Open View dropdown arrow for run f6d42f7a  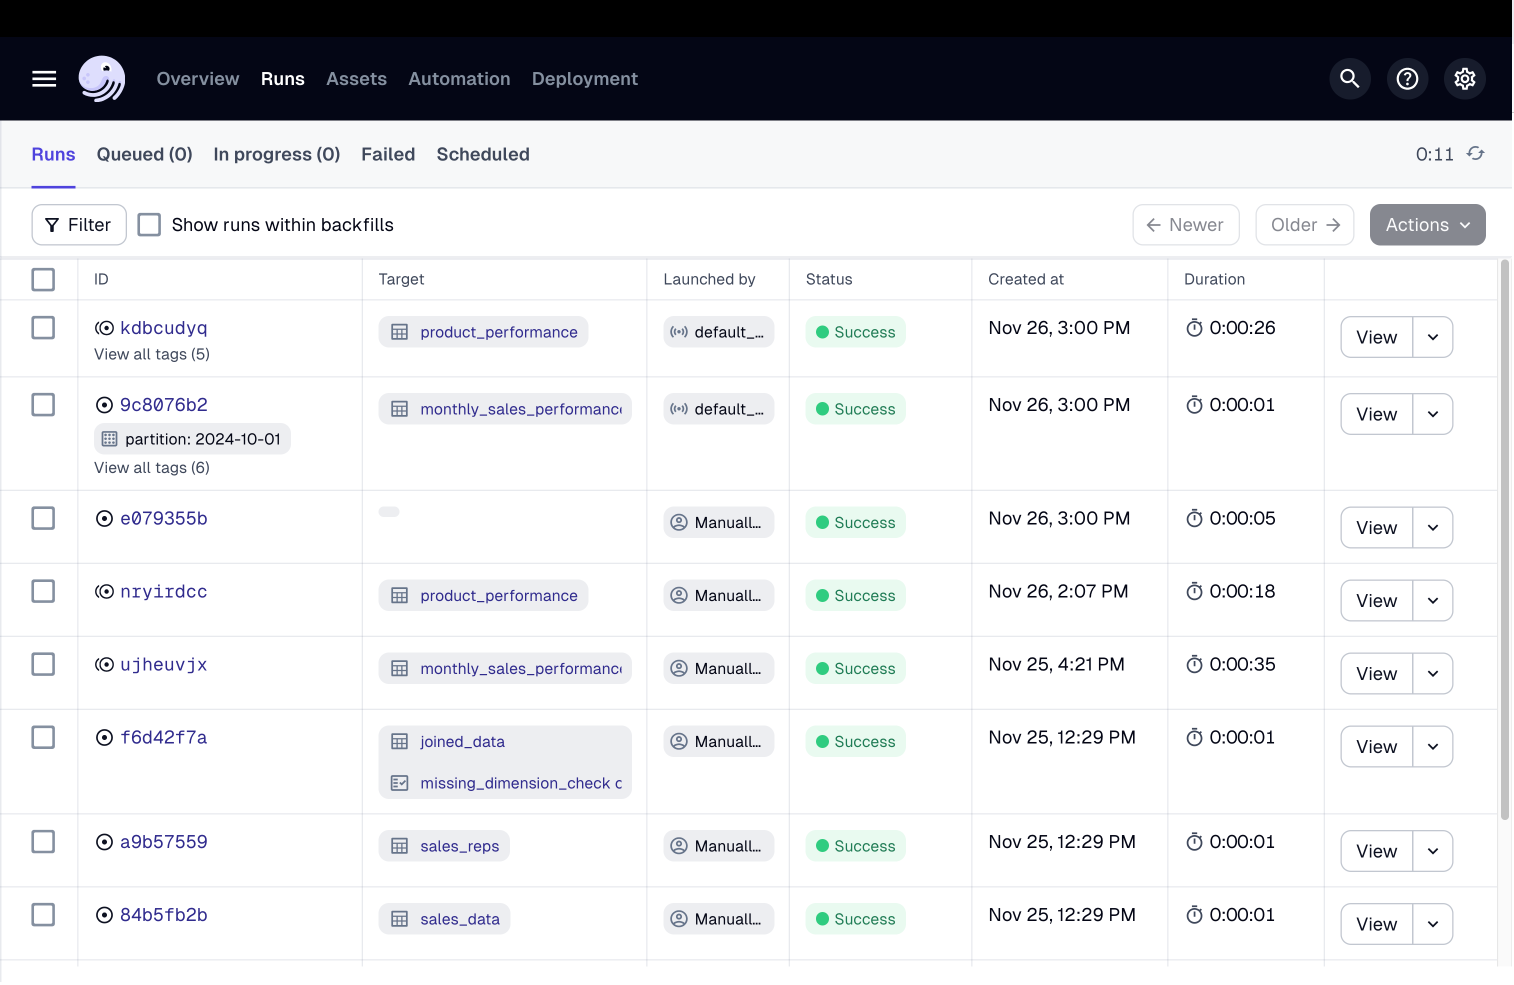(x=1432, y=747)
